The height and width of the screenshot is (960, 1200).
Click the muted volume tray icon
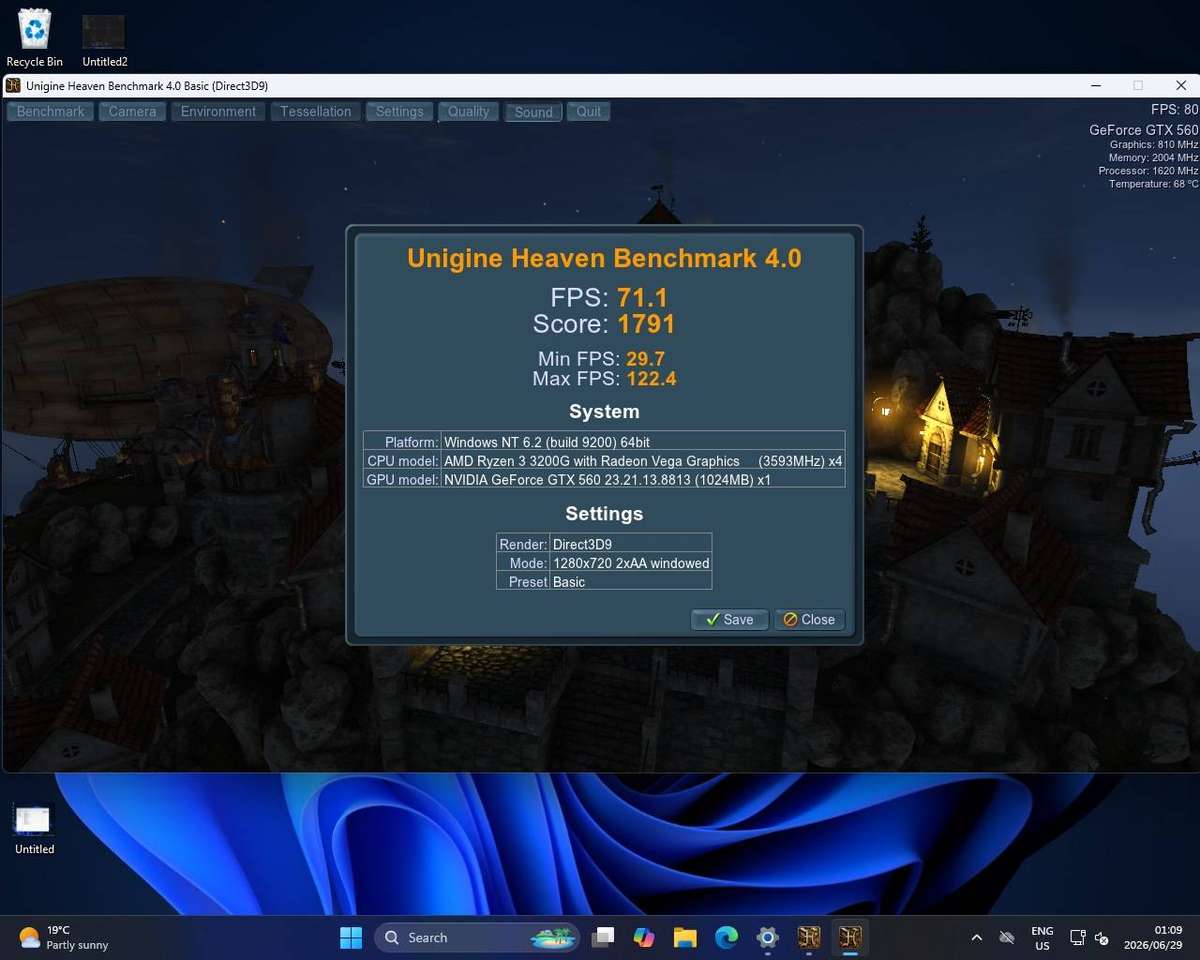tap(1101, 938)
